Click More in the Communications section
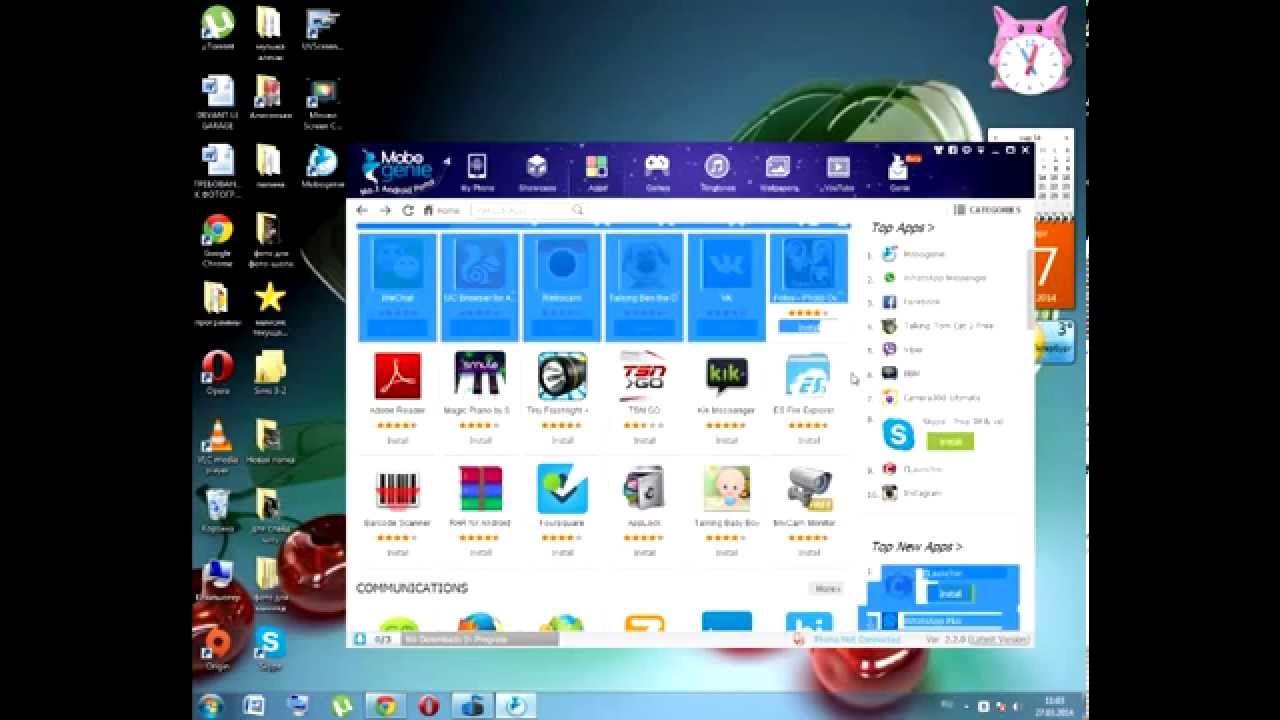This screenshot has height=720, width=1280. pos(826,589)
